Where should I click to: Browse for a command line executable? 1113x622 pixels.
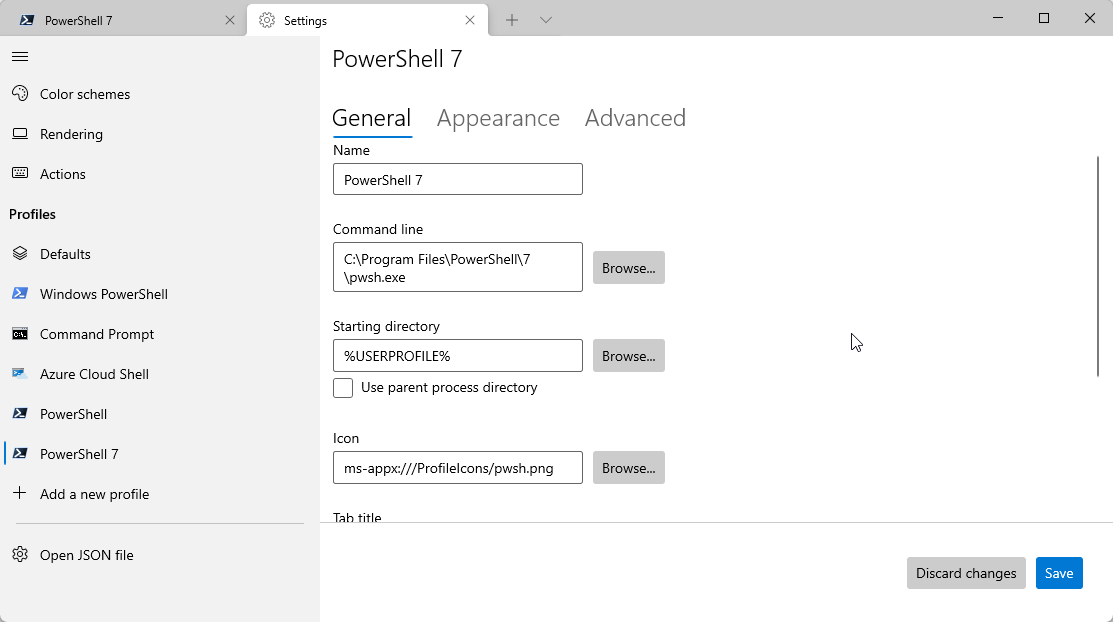628,267
